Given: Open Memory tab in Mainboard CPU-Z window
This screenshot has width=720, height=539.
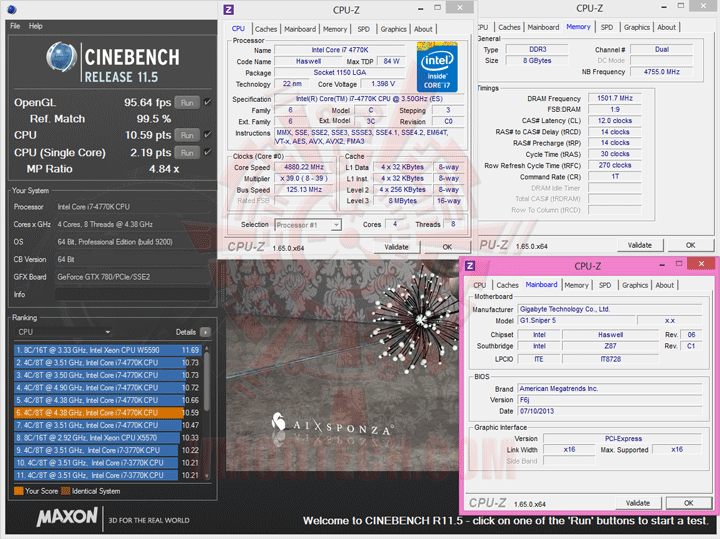Looking at the screenshot, I should point(576,285).
